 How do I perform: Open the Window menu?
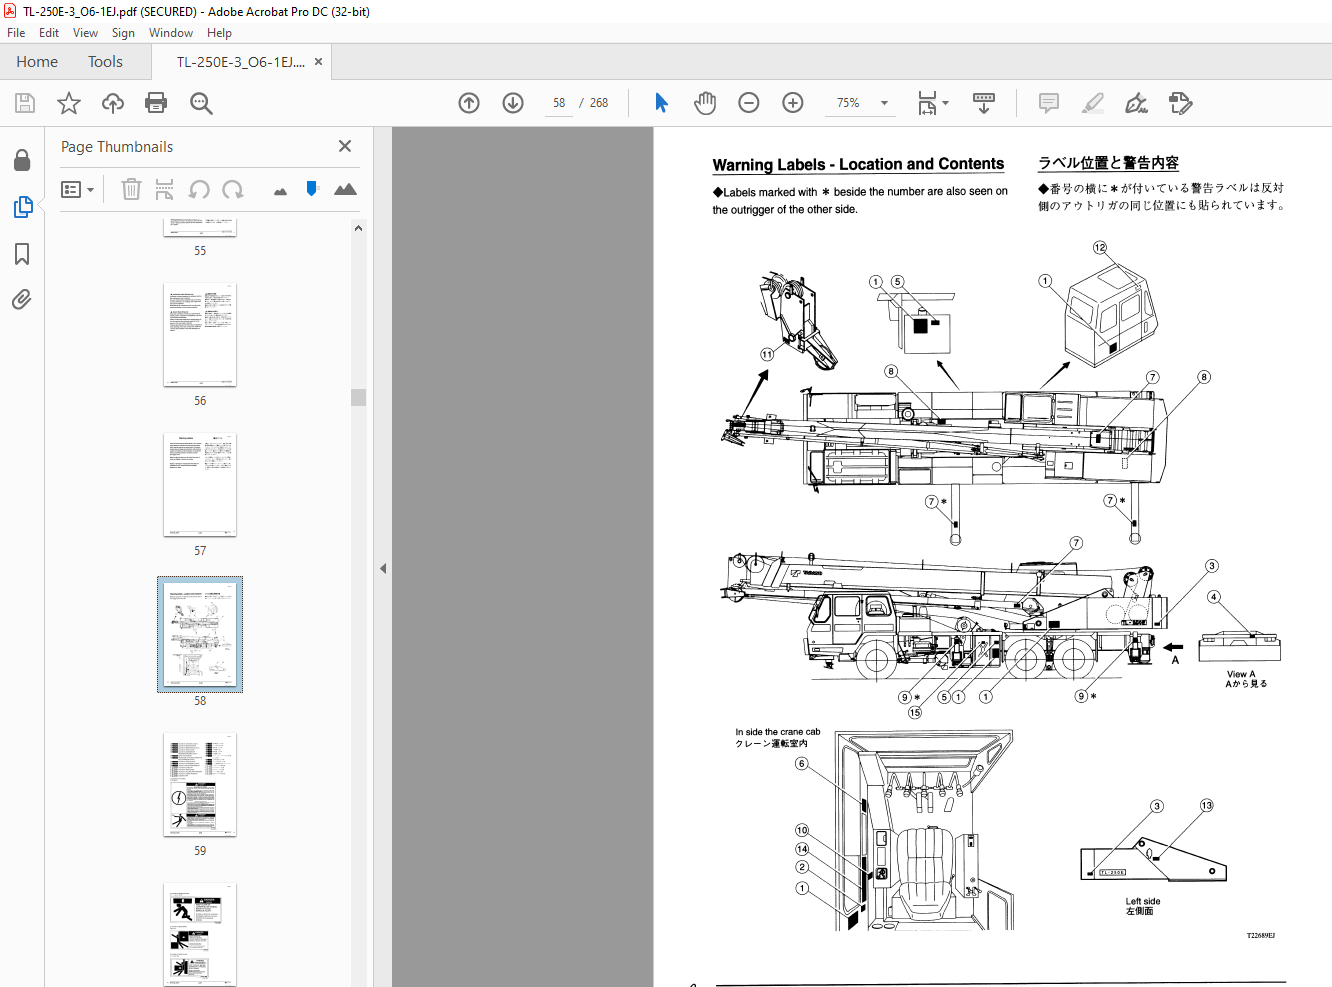coord(171,33)
